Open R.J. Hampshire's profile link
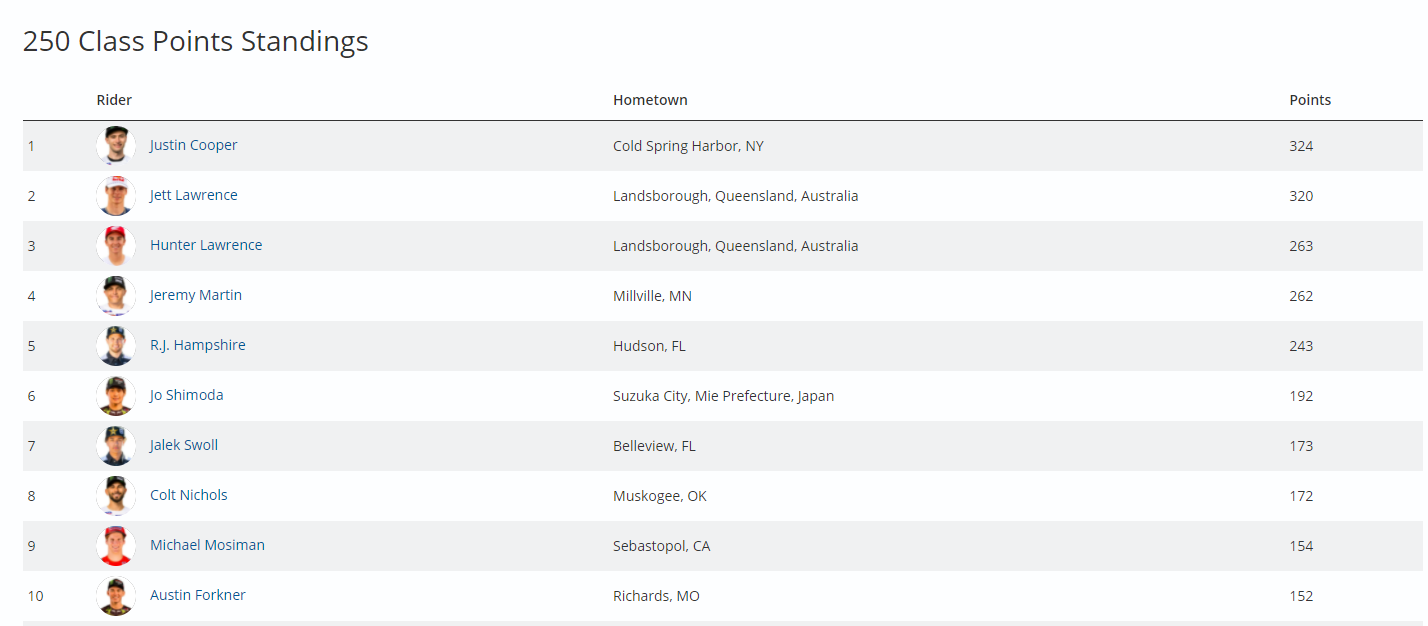This screenshot has height=626, width=1428. [x=197, y=345]
